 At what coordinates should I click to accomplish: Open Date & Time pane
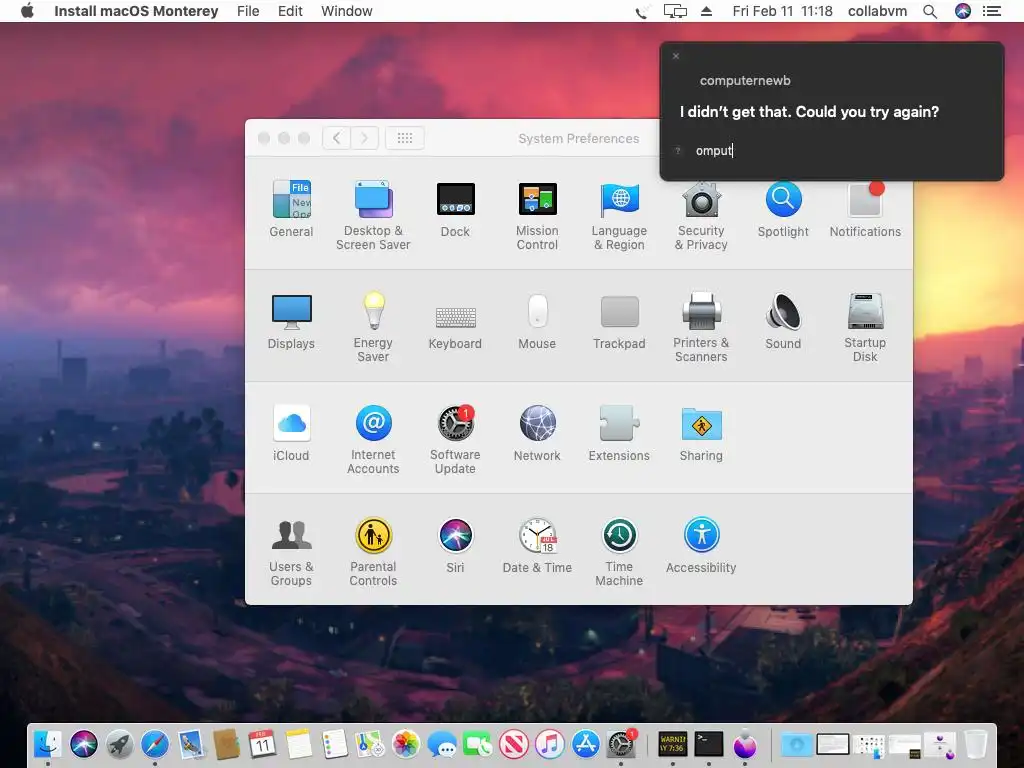(x=537, y=545)
